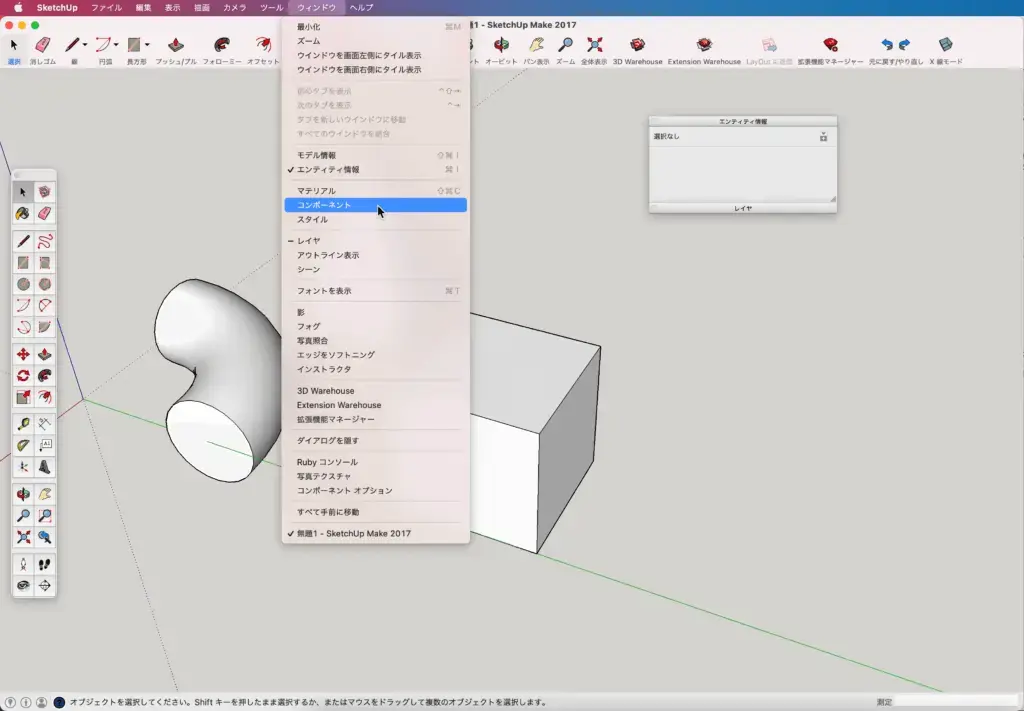1024x711 pixels.
Task: Select the Scale tool in left palette
Action: point(23,397)
